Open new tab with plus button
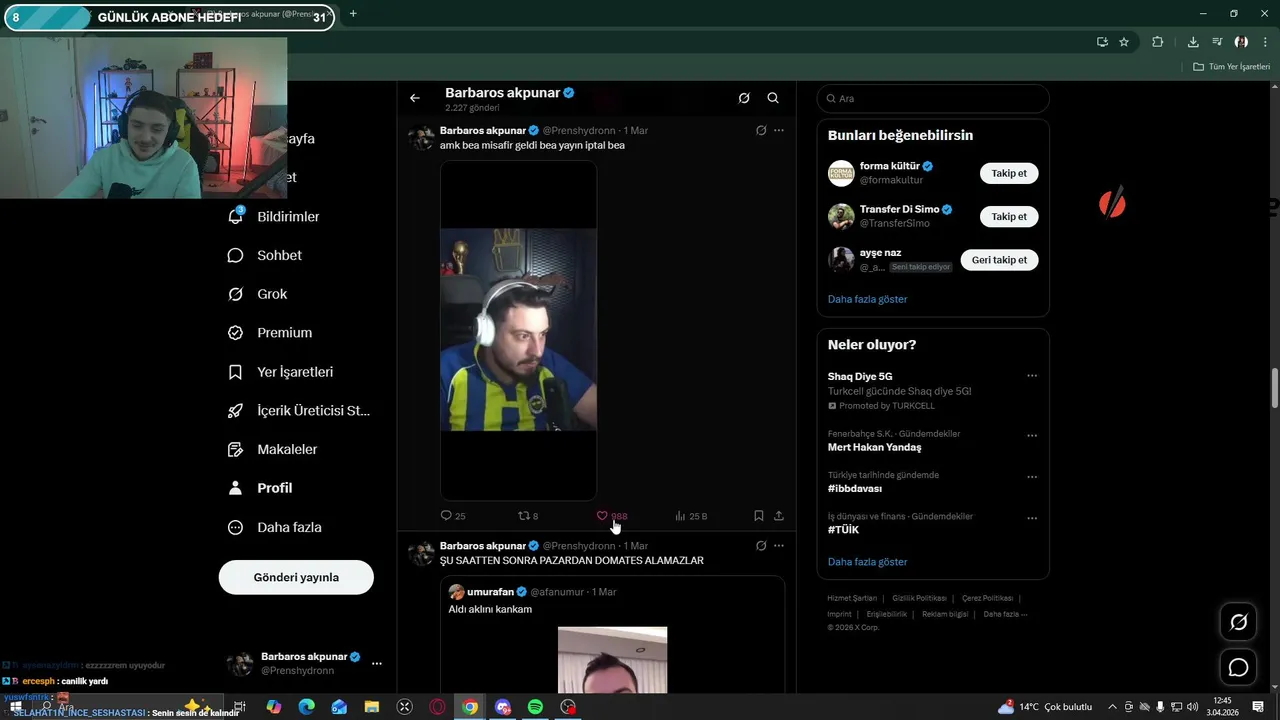Viewport: 1280px width, 720px height. tap(352, 14)
